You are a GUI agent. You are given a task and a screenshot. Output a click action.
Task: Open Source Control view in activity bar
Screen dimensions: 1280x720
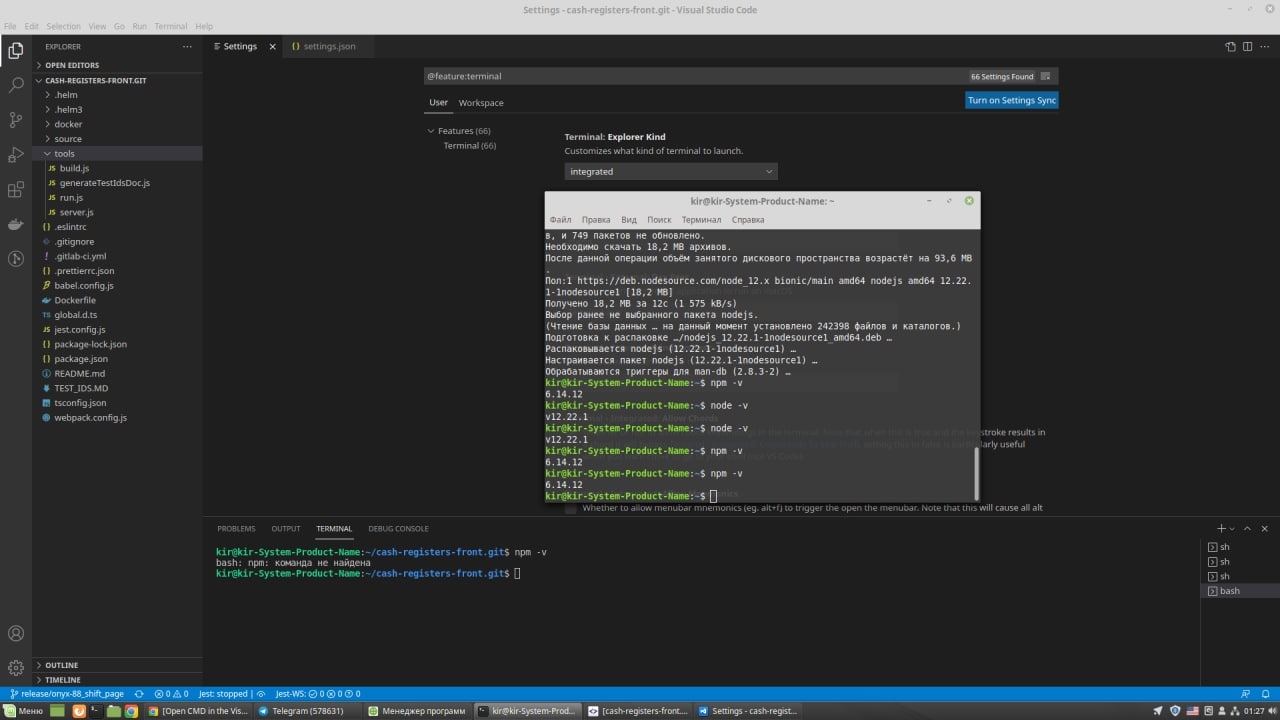(16, 120)
